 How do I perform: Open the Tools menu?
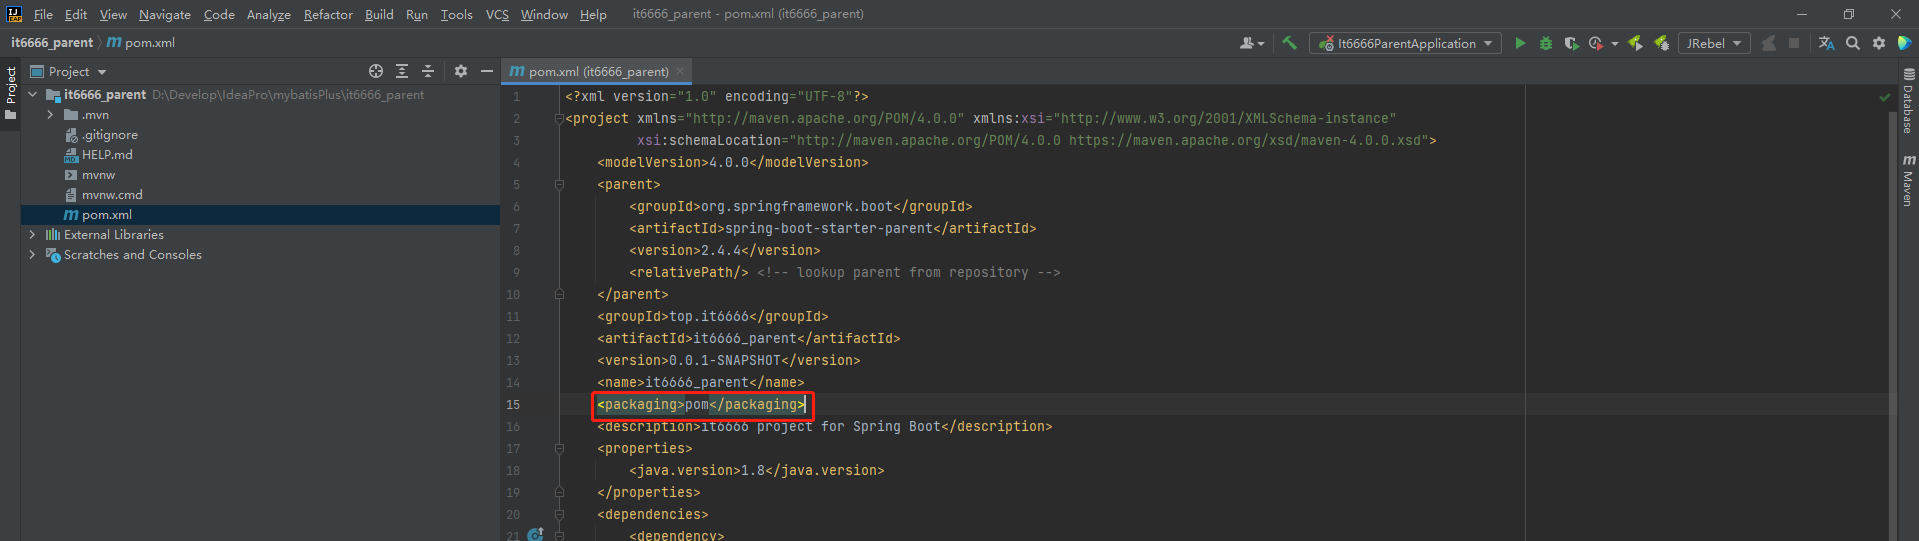pos(457,14)
